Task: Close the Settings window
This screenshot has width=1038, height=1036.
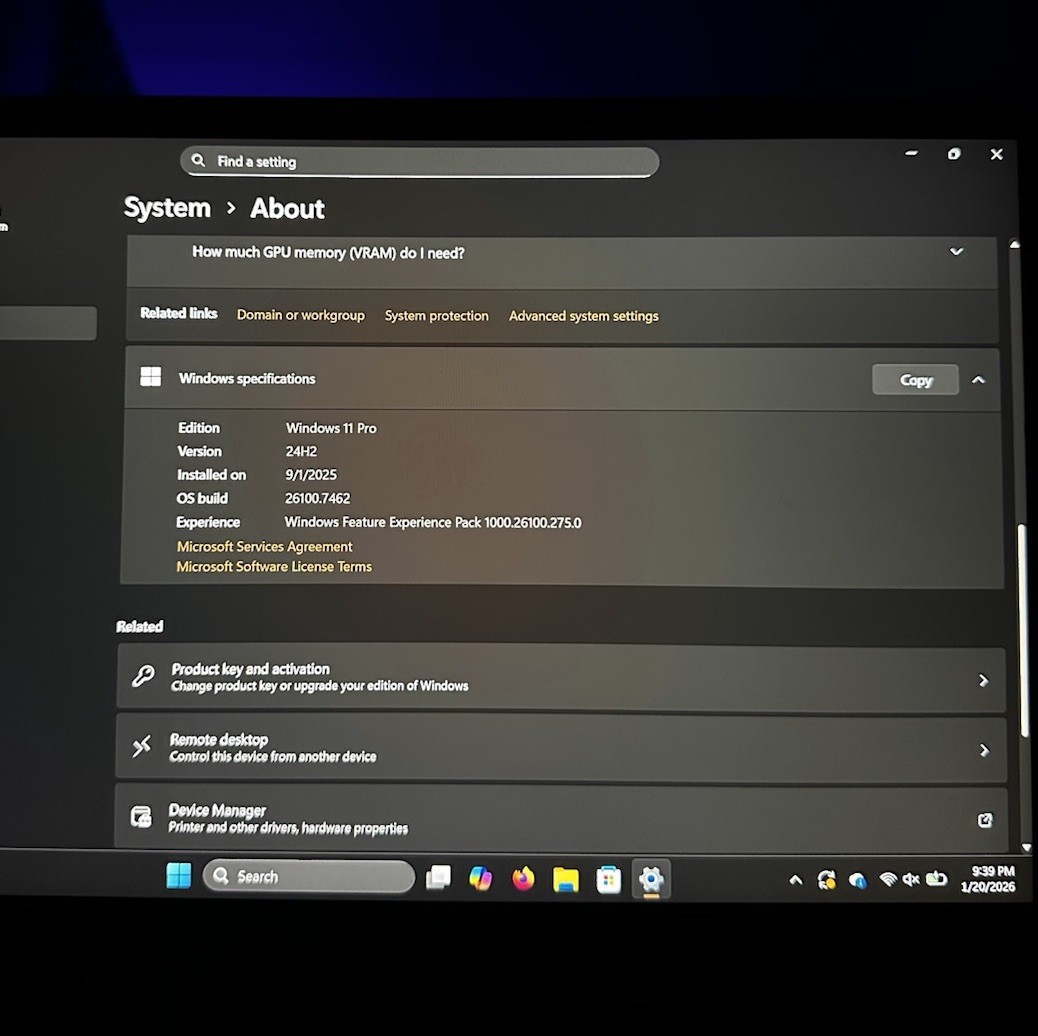Action: pos(996,154)
